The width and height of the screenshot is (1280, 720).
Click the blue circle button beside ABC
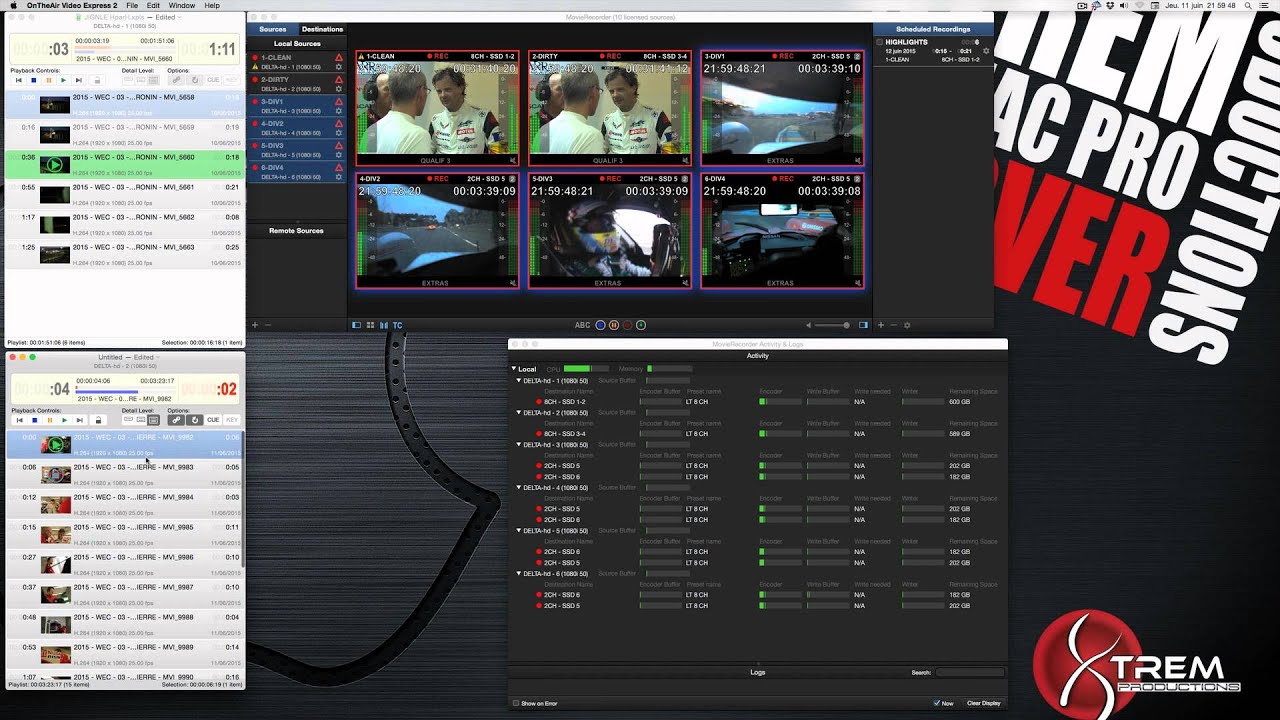click(x=600, y=325)
